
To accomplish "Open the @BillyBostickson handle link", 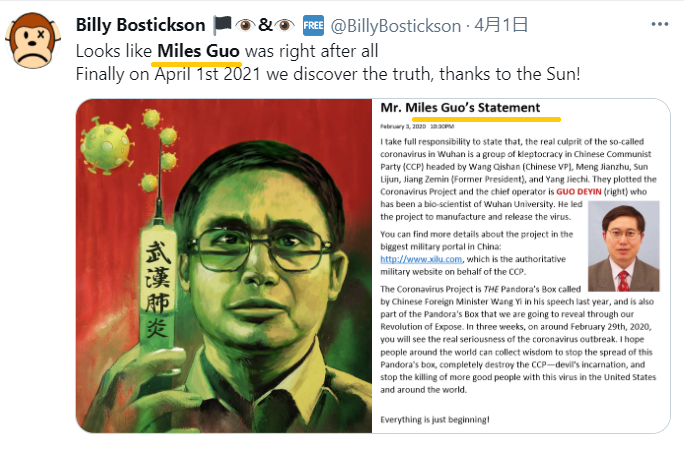I will click(396, 26).
